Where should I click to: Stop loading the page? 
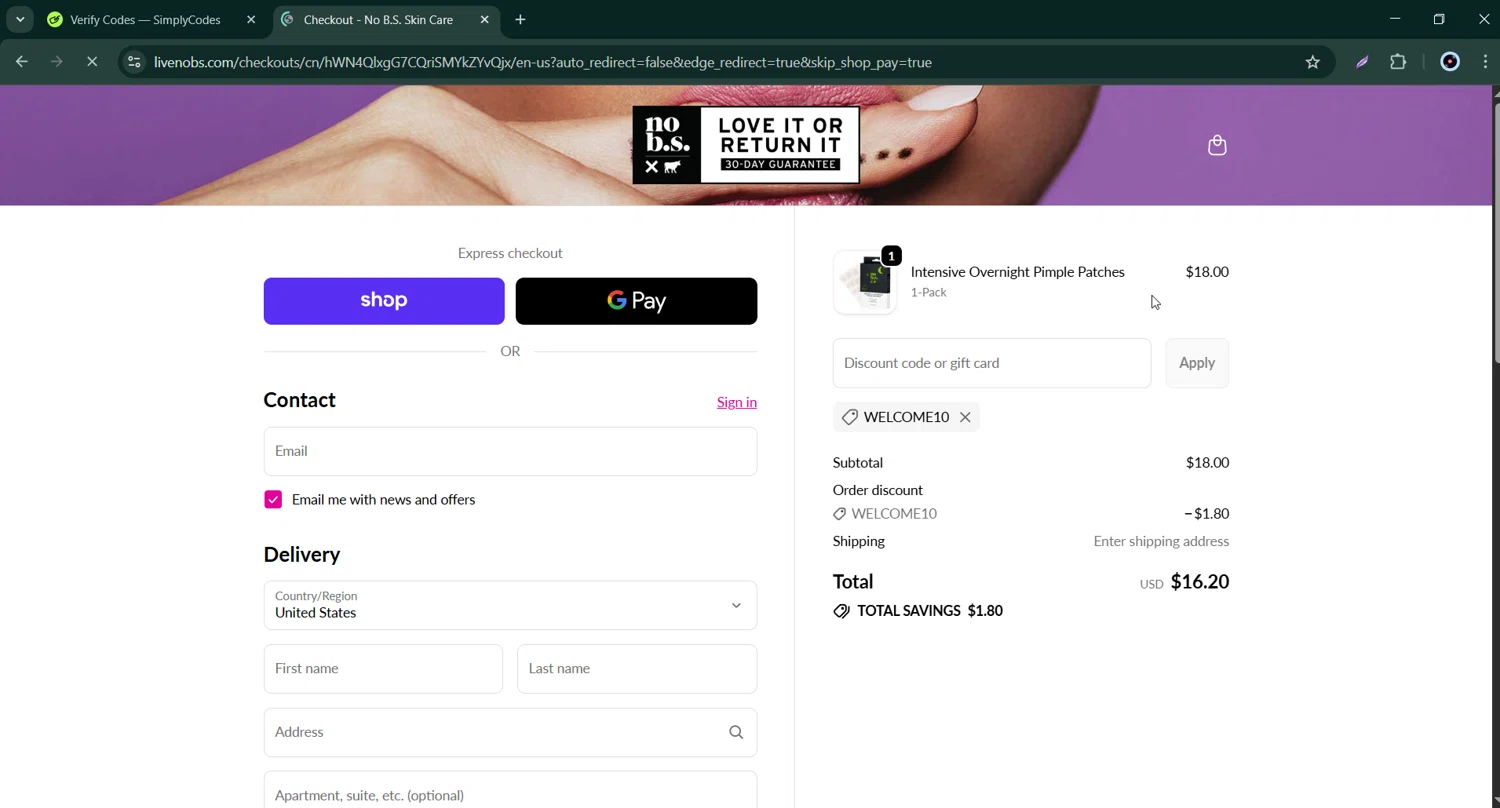92,62
